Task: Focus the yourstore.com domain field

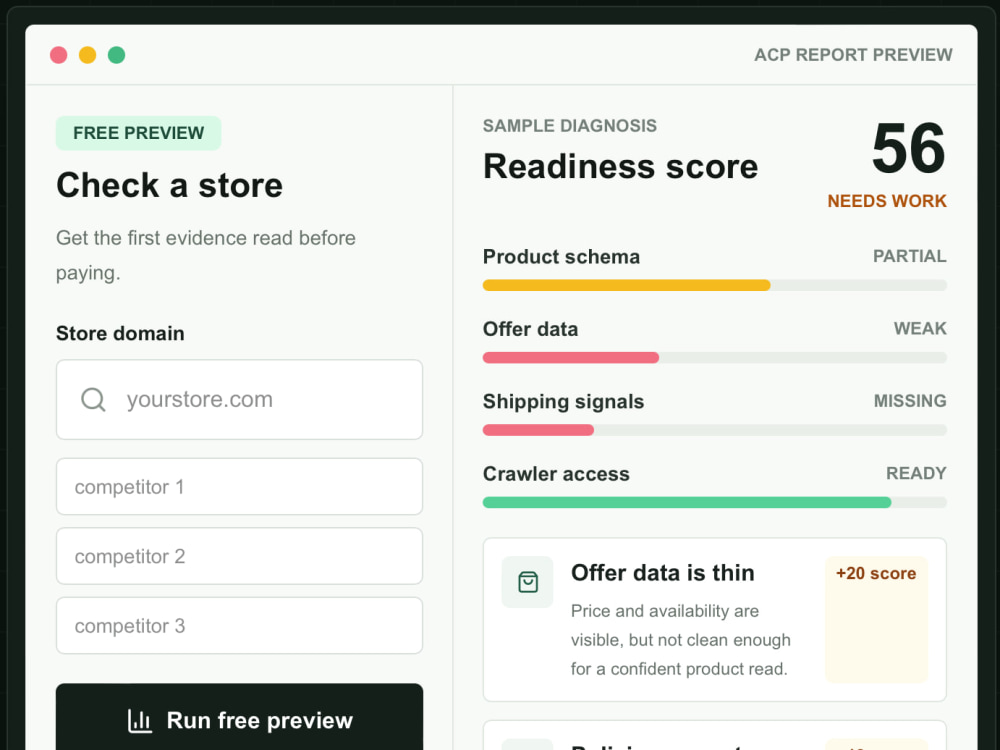Action: (x=239, y=400)
